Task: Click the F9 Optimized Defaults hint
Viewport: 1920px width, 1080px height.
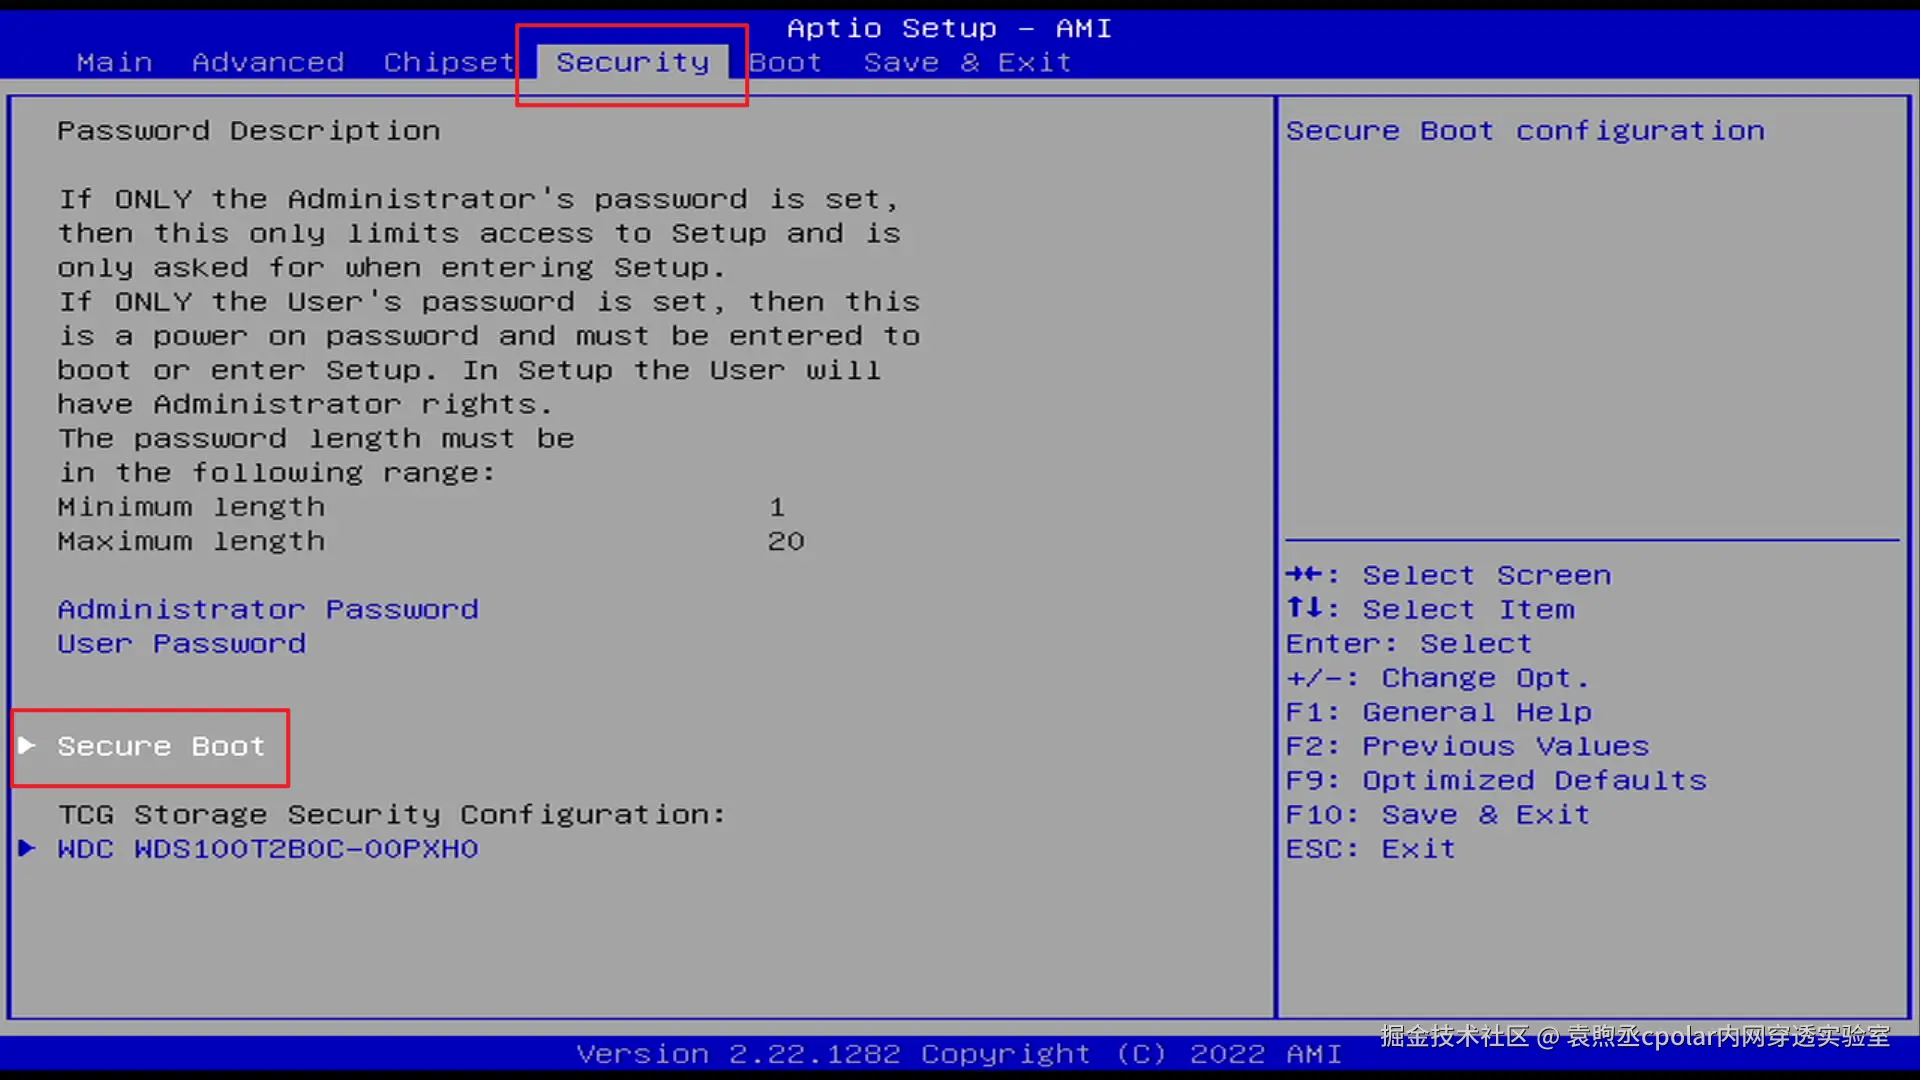Action: pyautogui.click(x=1496, y=780)
